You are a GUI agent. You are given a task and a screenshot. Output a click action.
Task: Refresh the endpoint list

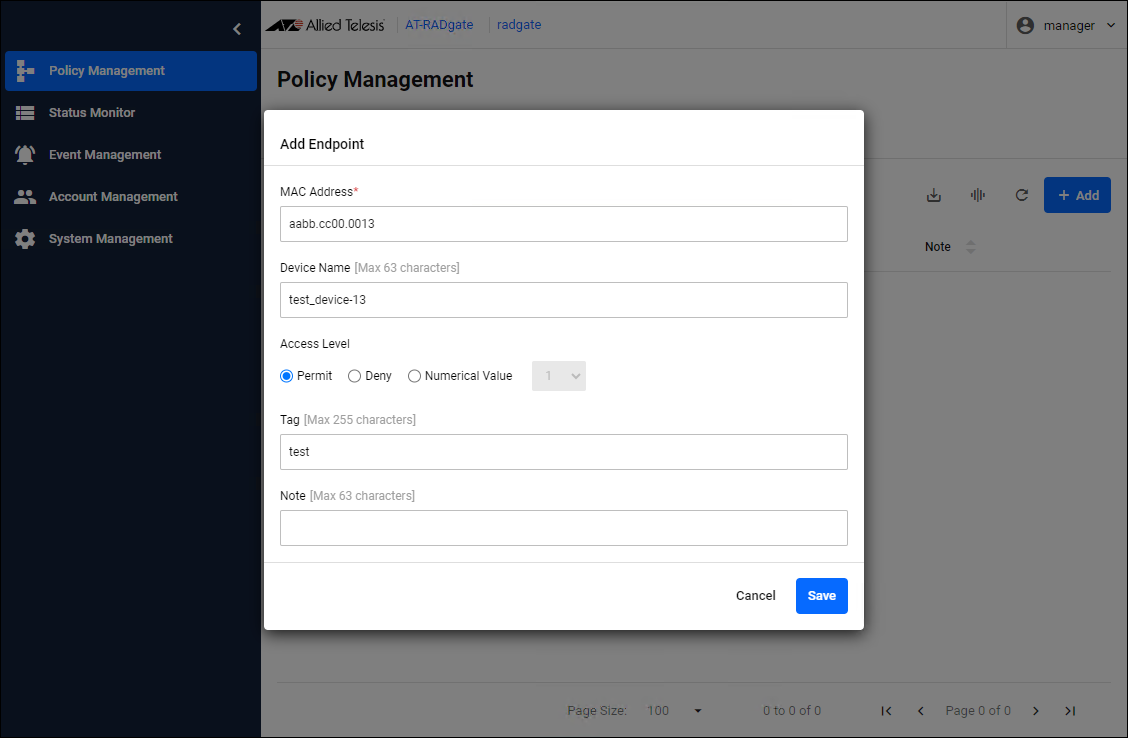[x=1022, y=196]
